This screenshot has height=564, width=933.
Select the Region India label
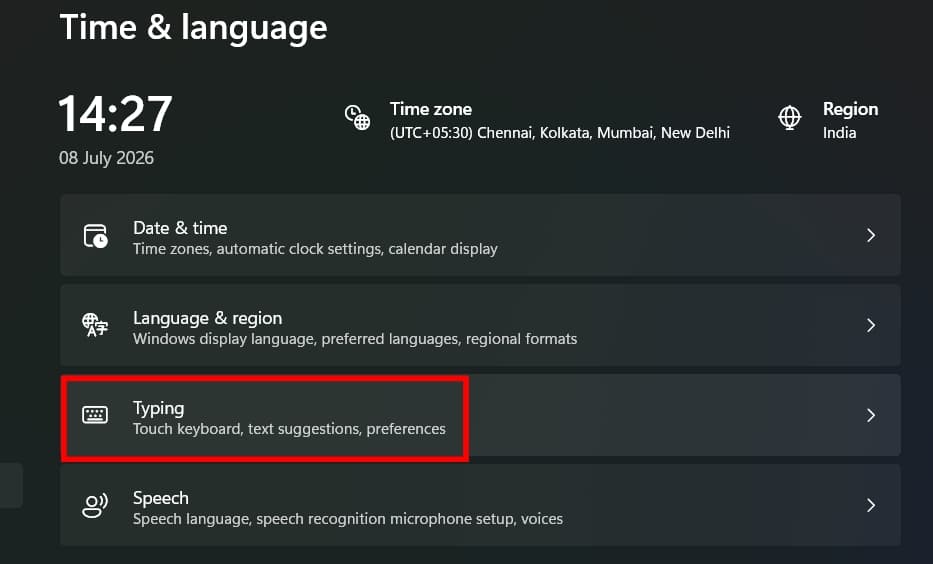[x=850, y=120]
